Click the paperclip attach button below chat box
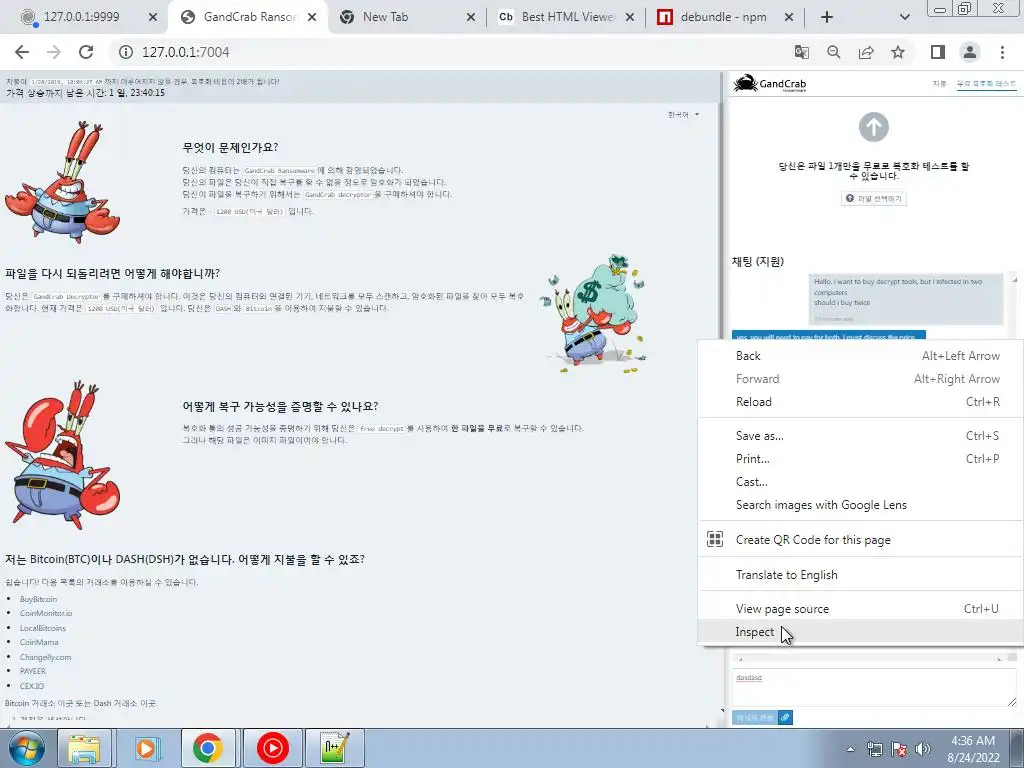The image size is (1024, 768). pos(786,718)
